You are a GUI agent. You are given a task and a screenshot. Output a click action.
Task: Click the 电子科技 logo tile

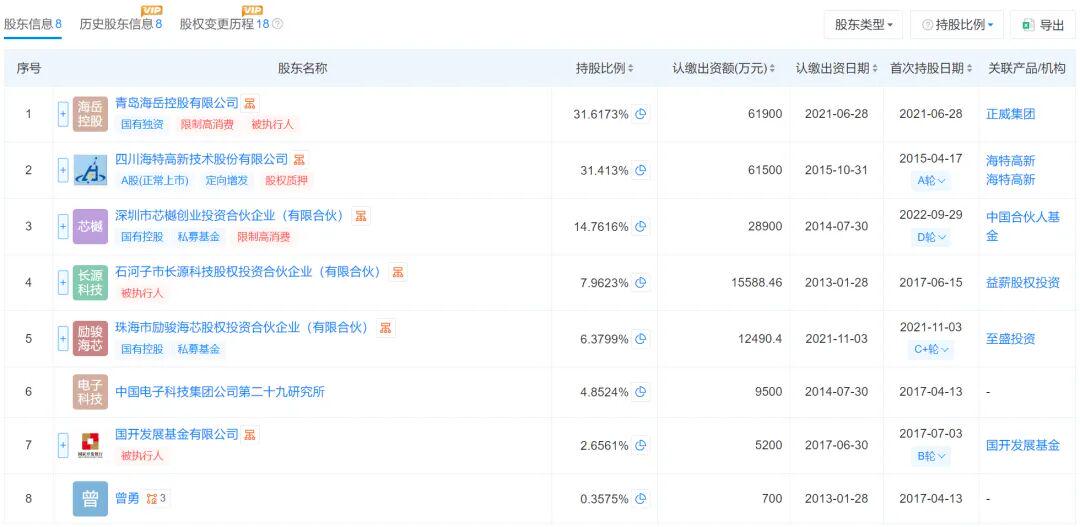tap(90, 392)
